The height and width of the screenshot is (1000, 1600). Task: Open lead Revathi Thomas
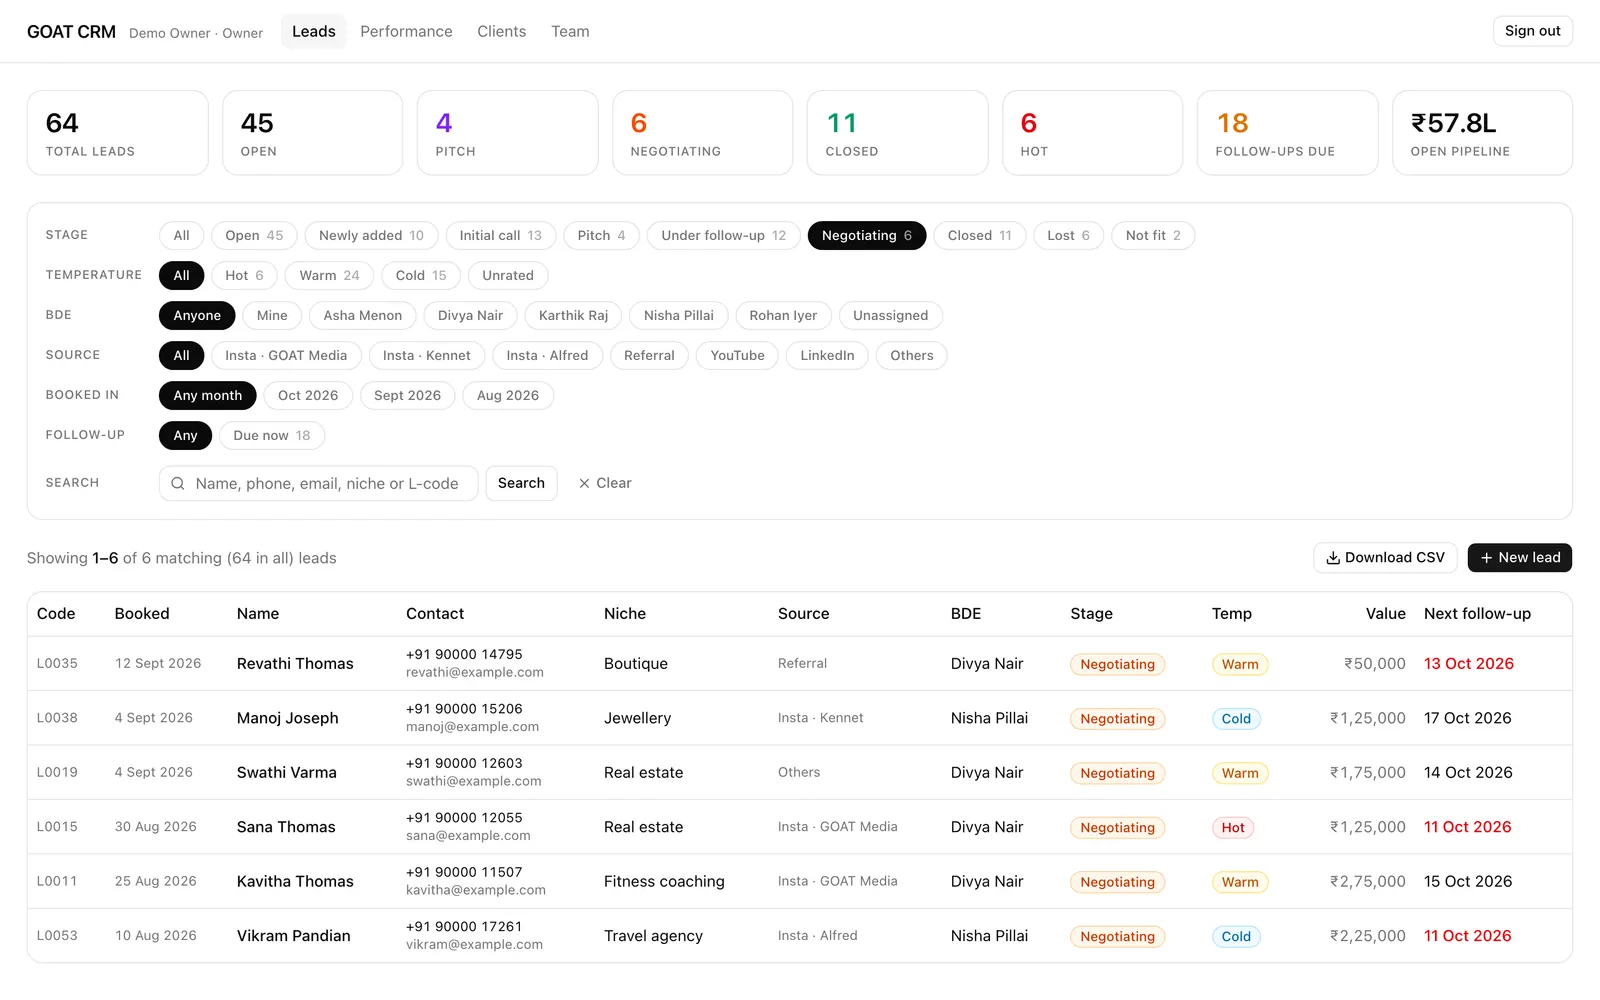pos(295,664)
